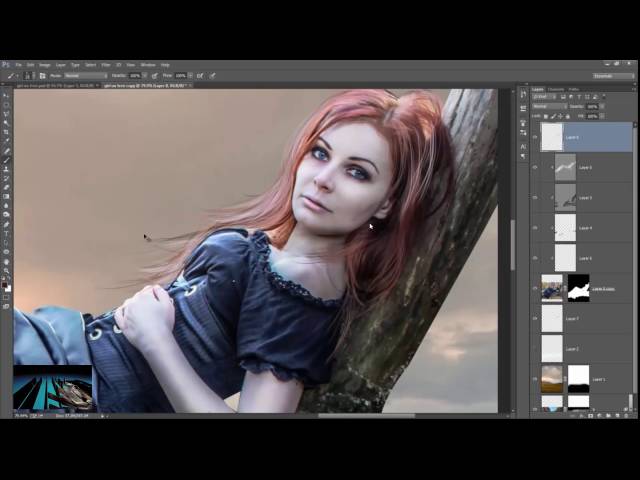Toggle eye of the woman photo masked layer

click(x=535, y=288)
